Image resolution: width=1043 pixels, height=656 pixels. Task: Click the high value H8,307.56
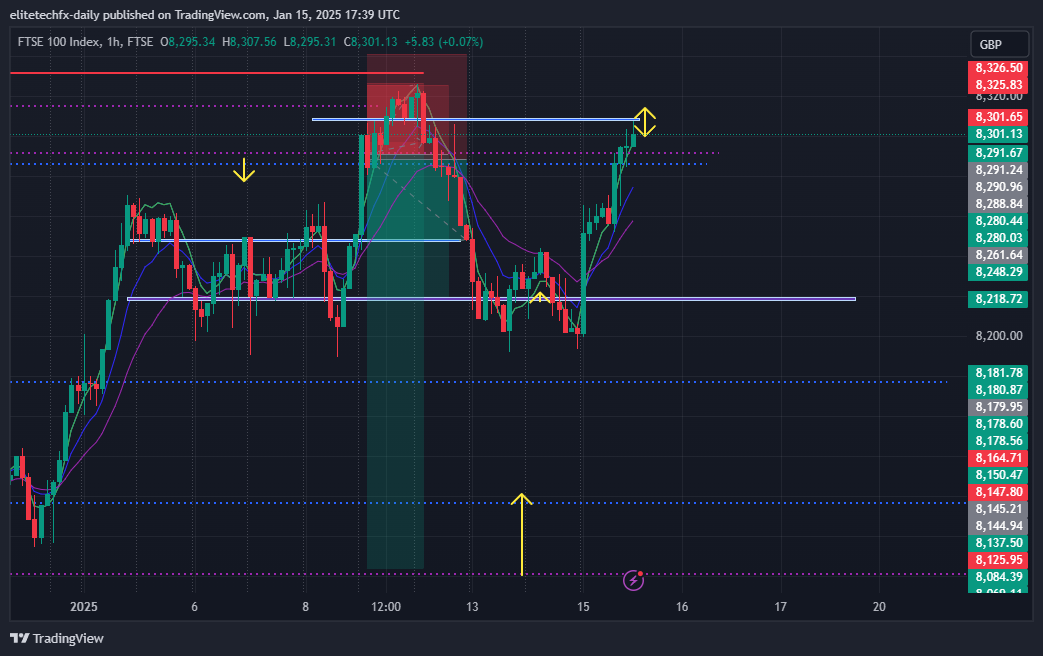pyautogui.click(x=249, y=42)
